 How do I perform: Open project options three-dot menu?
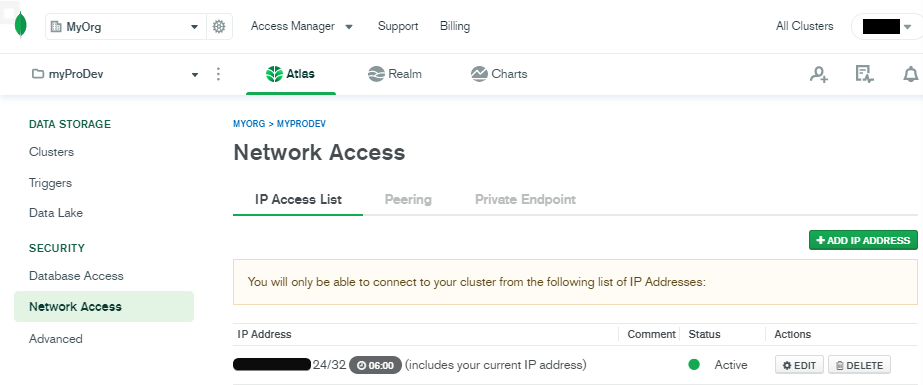click(218, 74)
